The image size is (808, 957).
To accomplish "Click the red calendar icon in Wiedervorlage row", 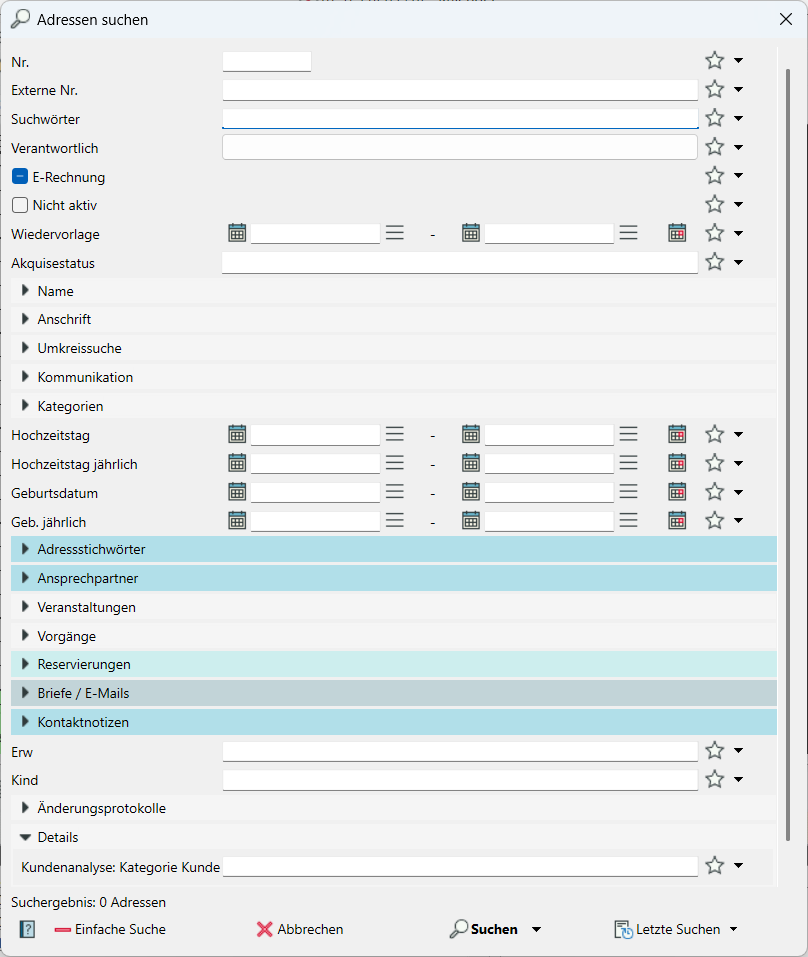I will pyautogui.click(x=677, y=233).
